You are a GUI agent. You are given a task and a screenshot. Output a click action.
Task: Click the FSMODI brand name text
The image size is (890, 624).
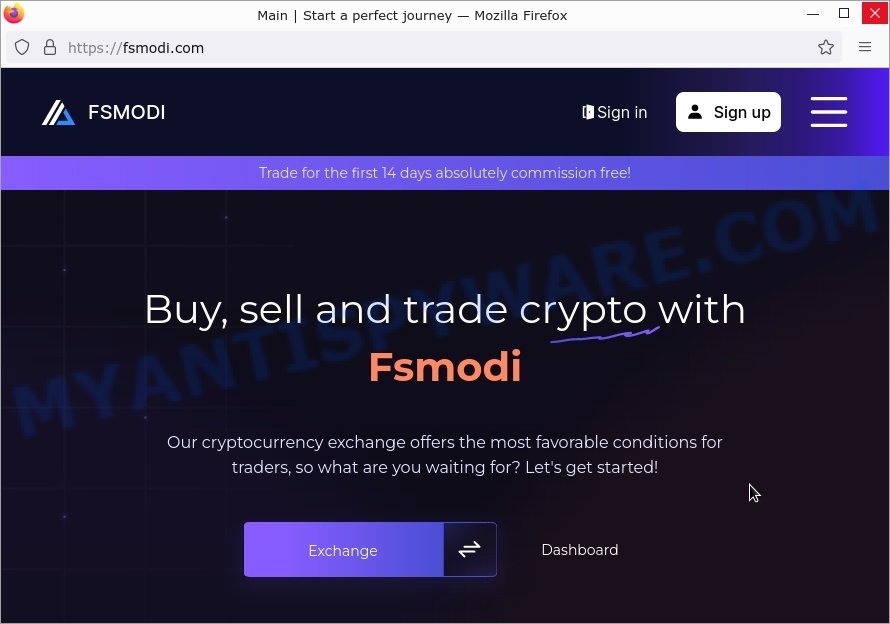pos(127,112)
